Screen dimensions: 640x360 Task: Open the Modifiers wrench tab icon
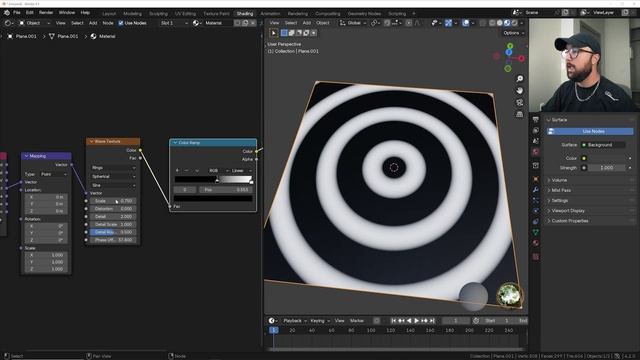[536, 189]
